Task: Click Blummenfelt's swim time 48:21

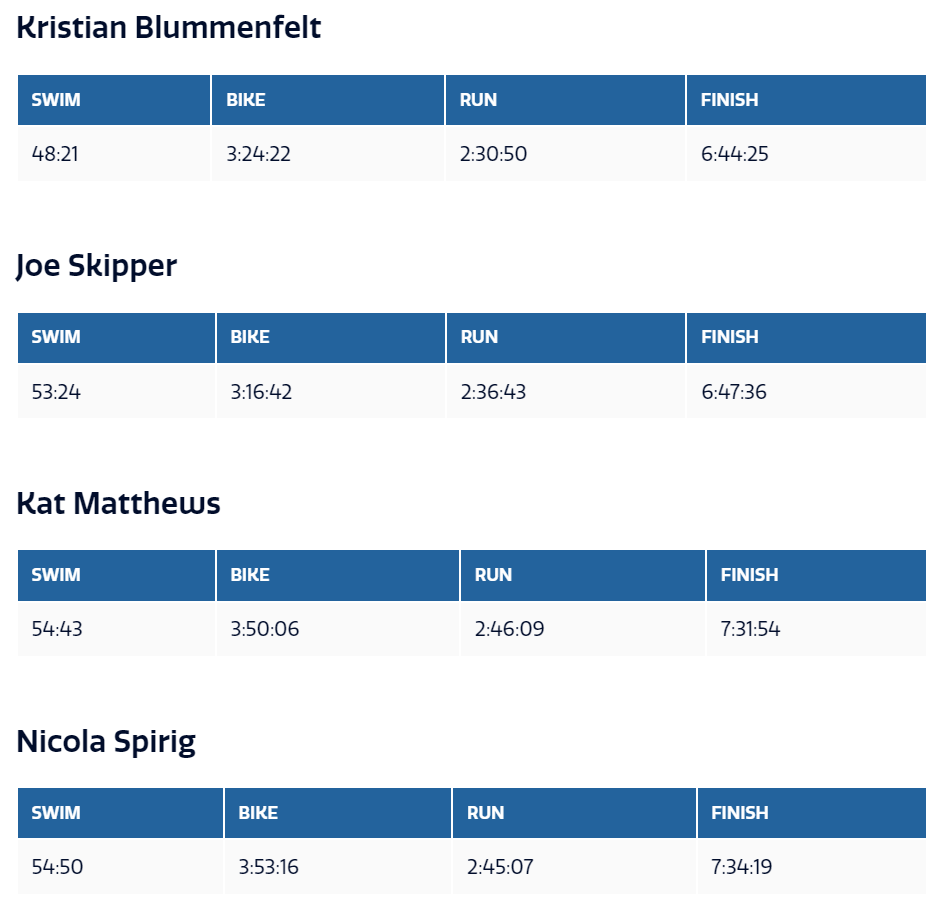Action: [x=55, y=154]
